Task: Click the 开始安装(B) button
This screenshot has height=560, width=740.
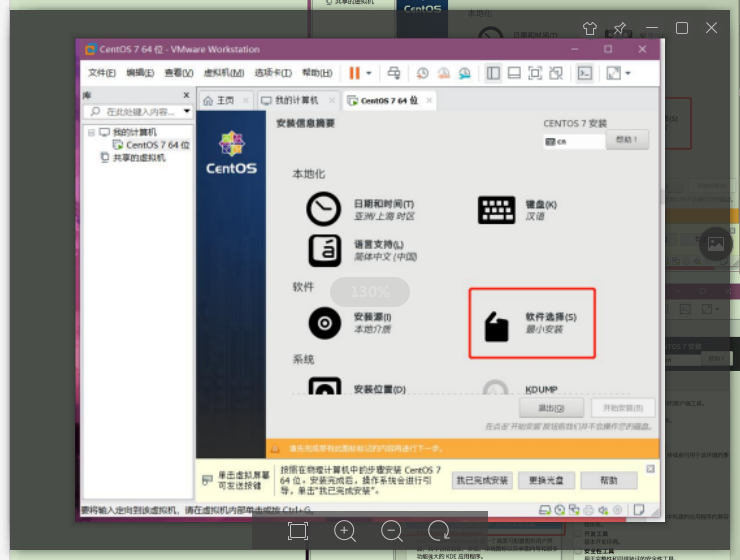Action: (x=623, y=408)
